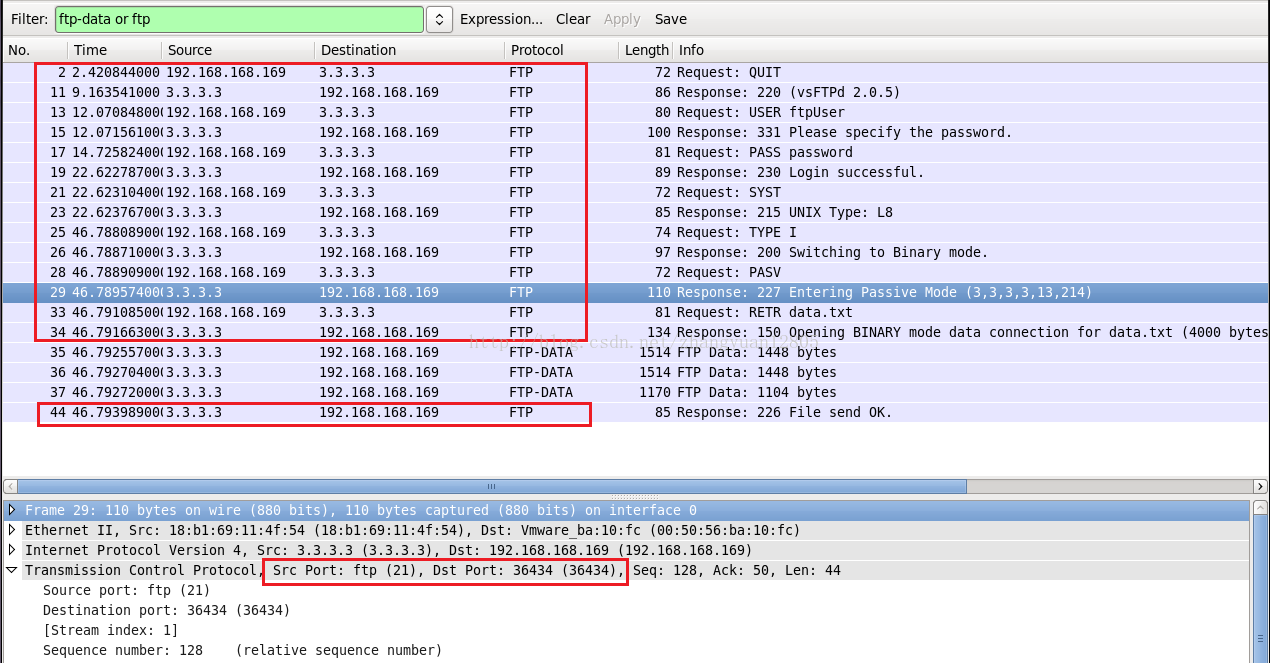Select packet 37 FTP Data: 1104 bytes

[635, 392]
